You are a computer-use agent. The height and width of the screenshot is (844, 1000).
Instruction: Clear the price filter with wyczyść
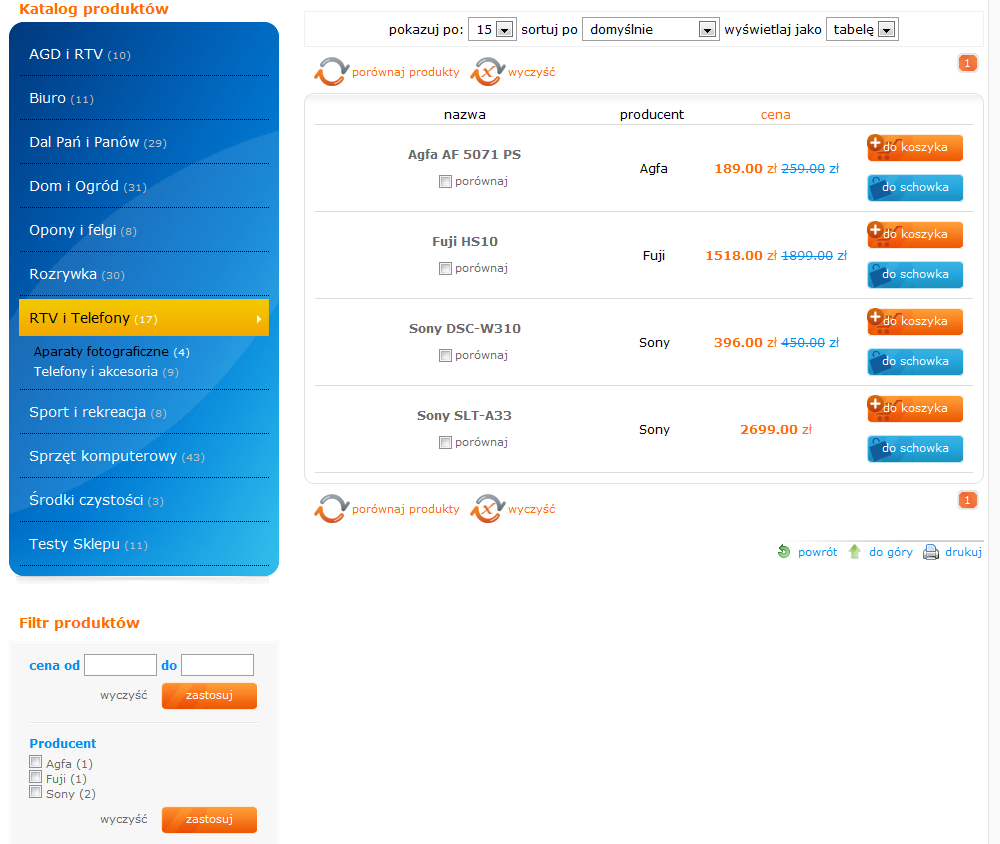pyautogui.click(x=124, y=695)
